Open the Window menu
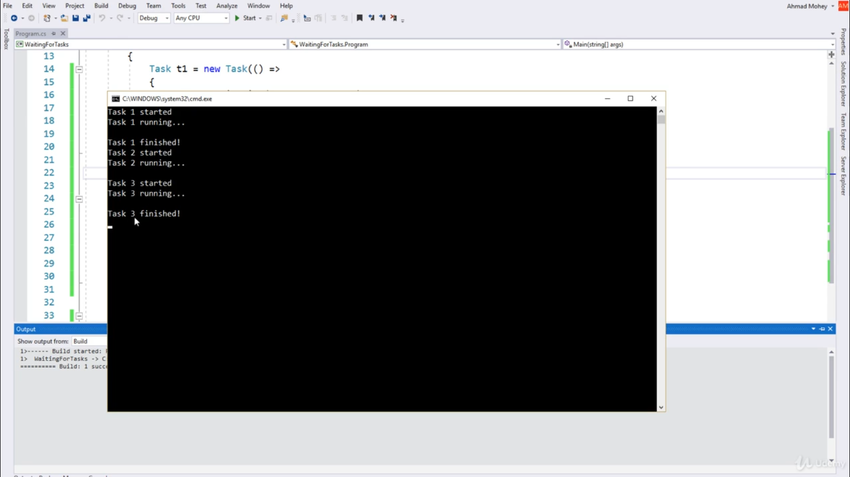 point(259,5)
